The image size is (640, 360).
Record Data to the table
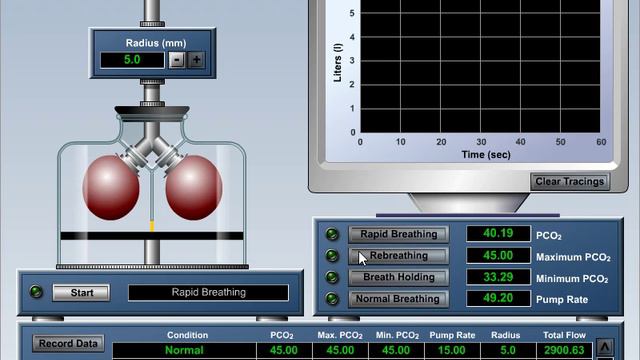68,344
